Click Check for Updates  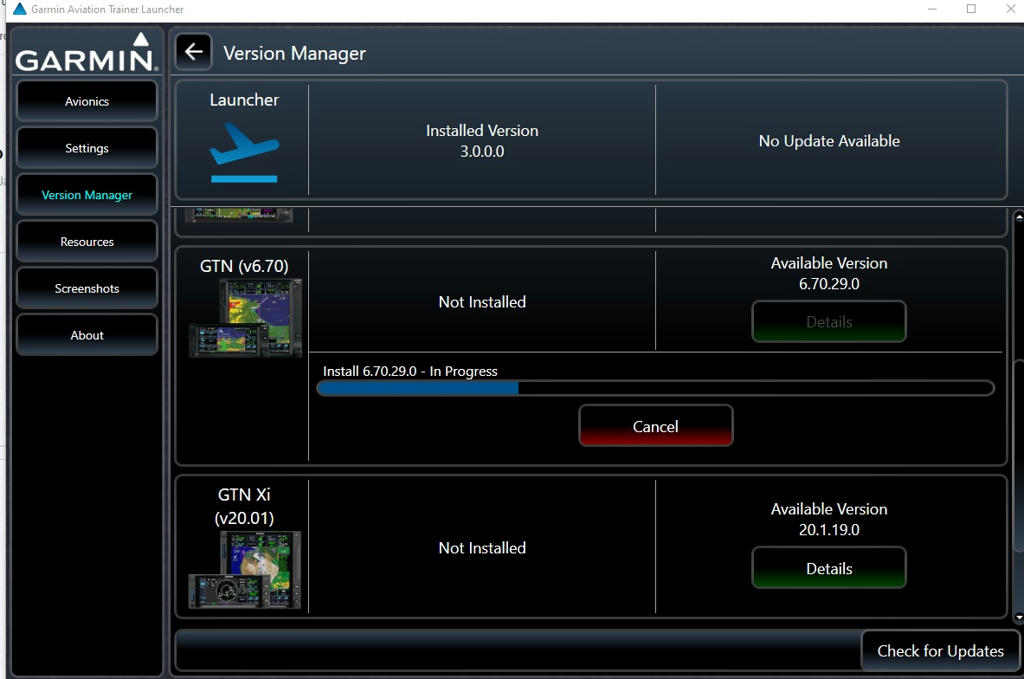[940, 650]
